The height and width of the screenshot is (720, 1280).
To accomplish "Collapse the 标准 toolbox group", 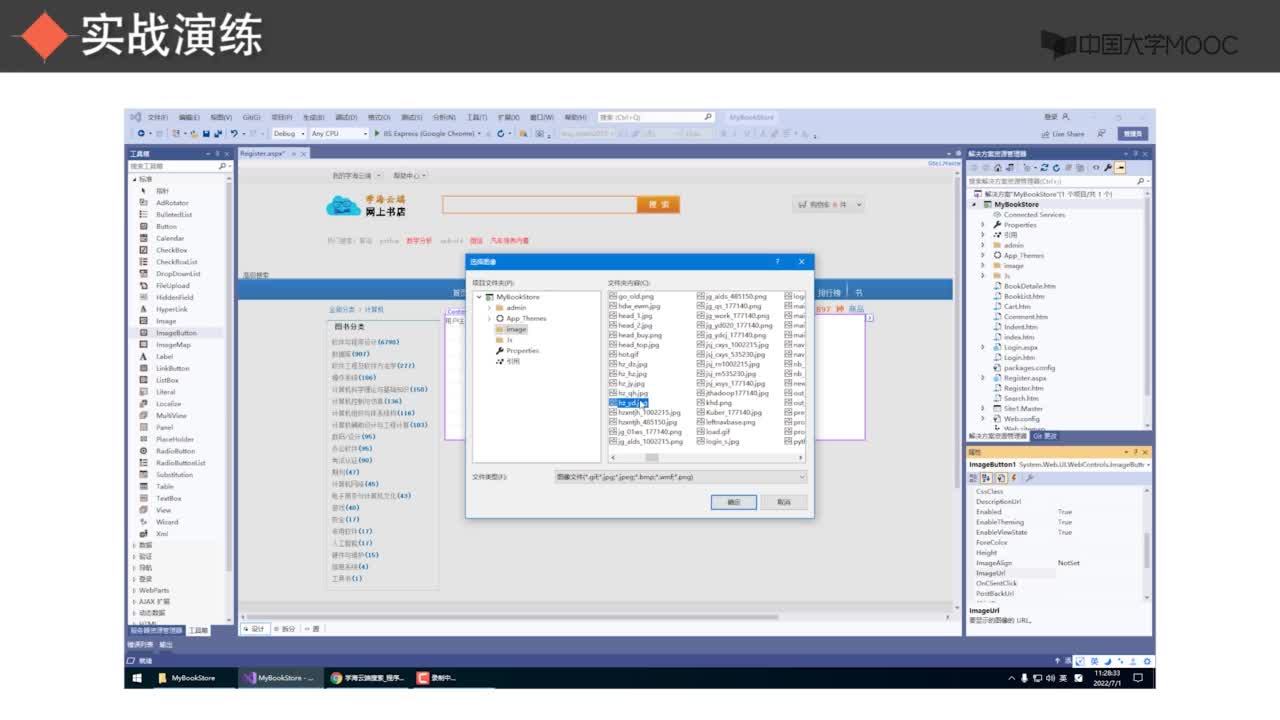I will click(134, 179).
